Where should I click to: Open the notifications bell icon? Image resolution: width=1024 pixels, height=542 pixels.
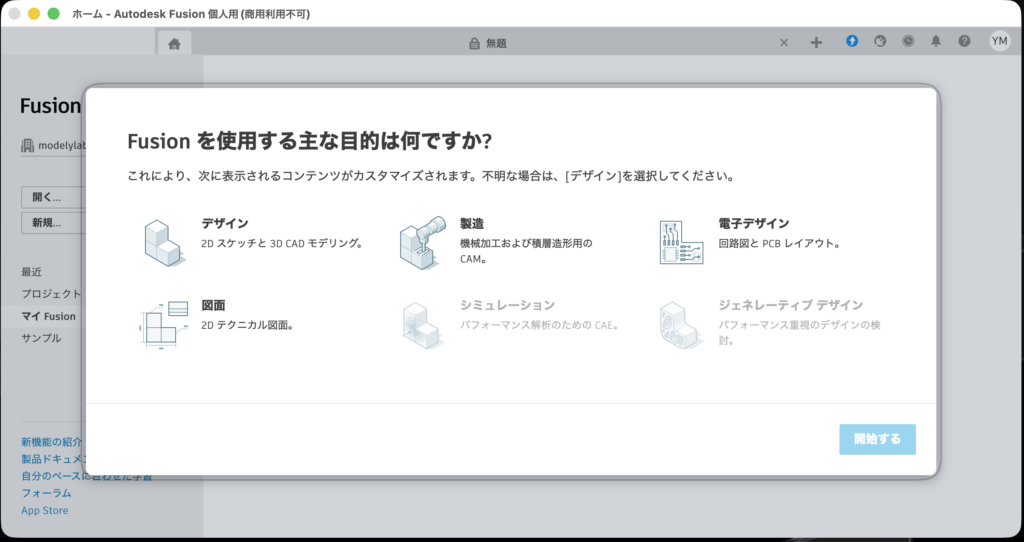tap(936, 42)
